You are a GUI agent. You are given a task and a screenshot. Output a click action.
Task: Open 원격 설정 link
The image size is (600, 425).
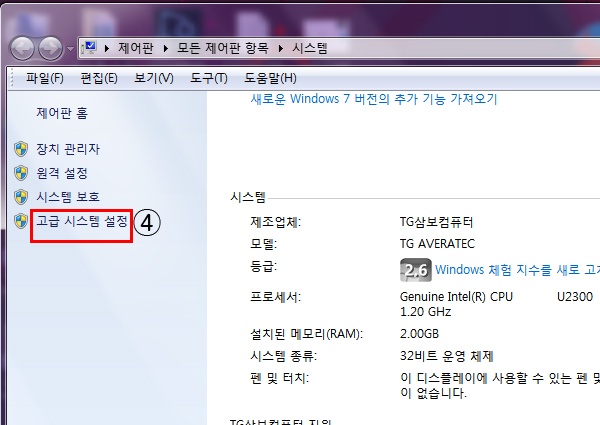62,173
